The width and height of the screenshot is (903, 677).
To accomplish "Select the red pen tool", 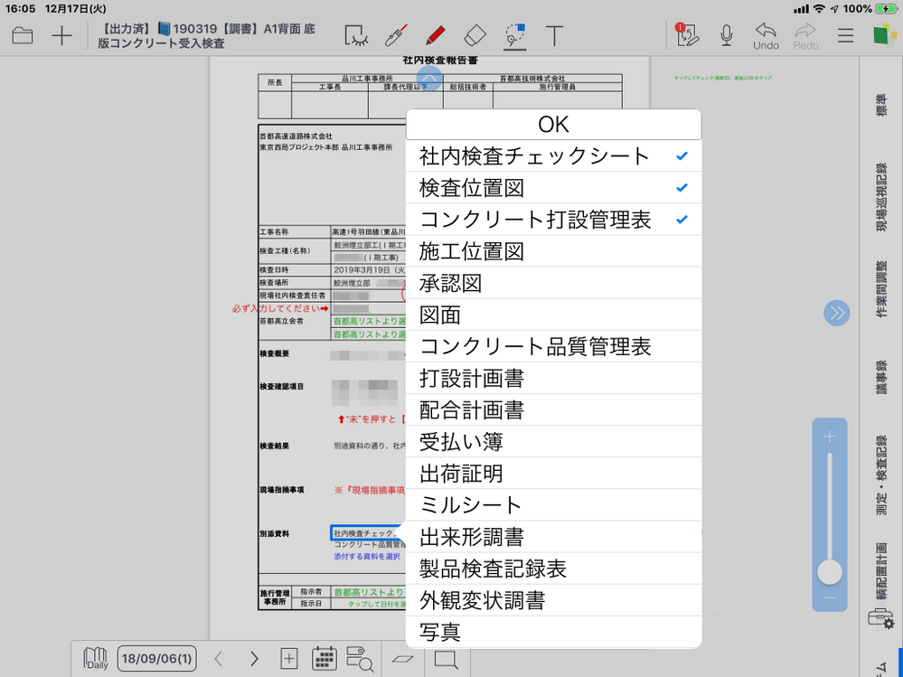I will point(435,36).
